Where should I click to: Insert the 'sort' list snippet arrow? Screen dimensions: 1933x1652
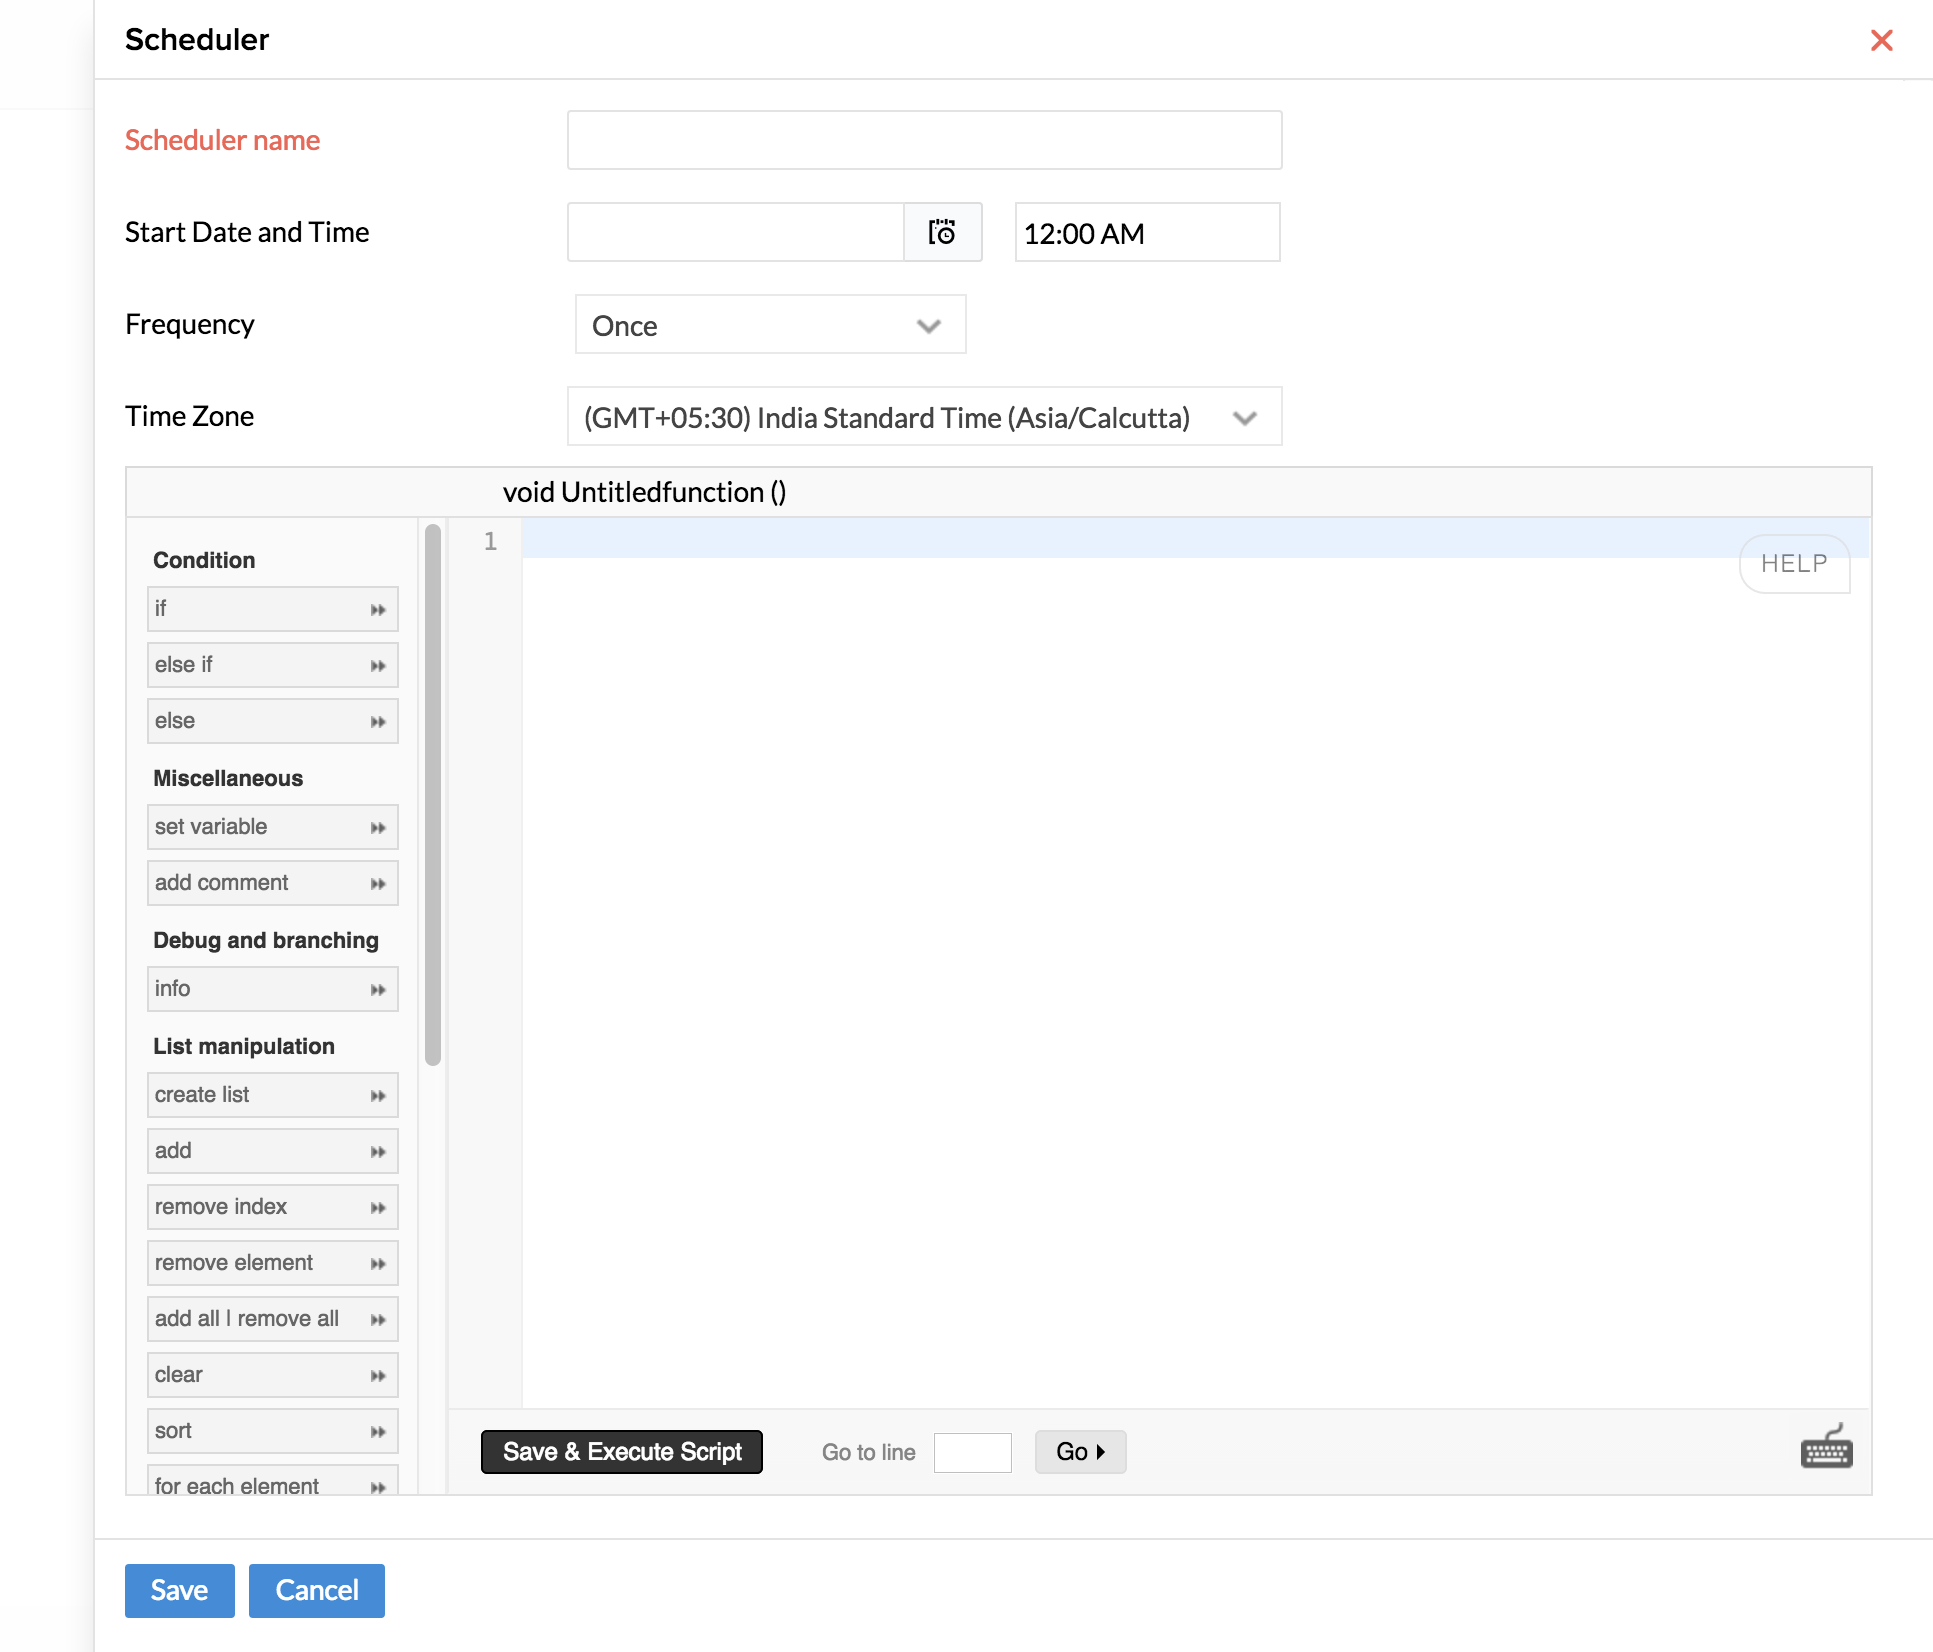377,1432
